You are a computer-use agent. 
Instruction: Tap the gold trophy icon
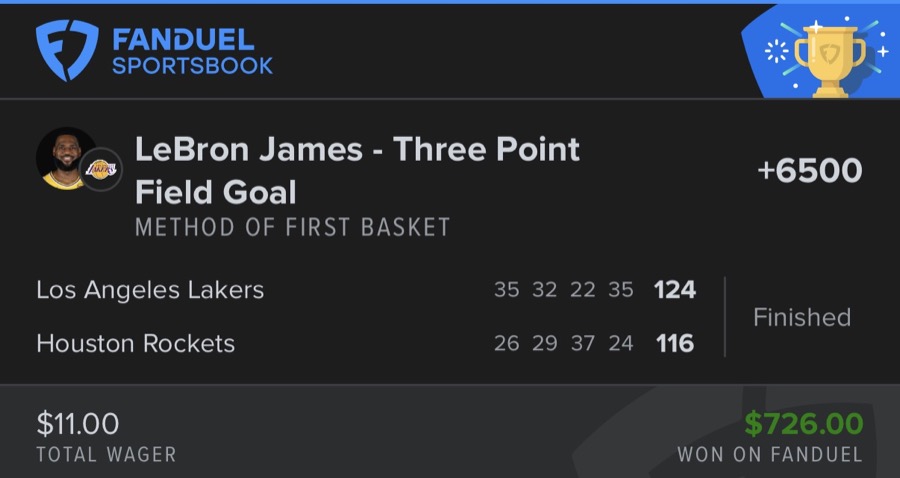click(x=828, y=59)
